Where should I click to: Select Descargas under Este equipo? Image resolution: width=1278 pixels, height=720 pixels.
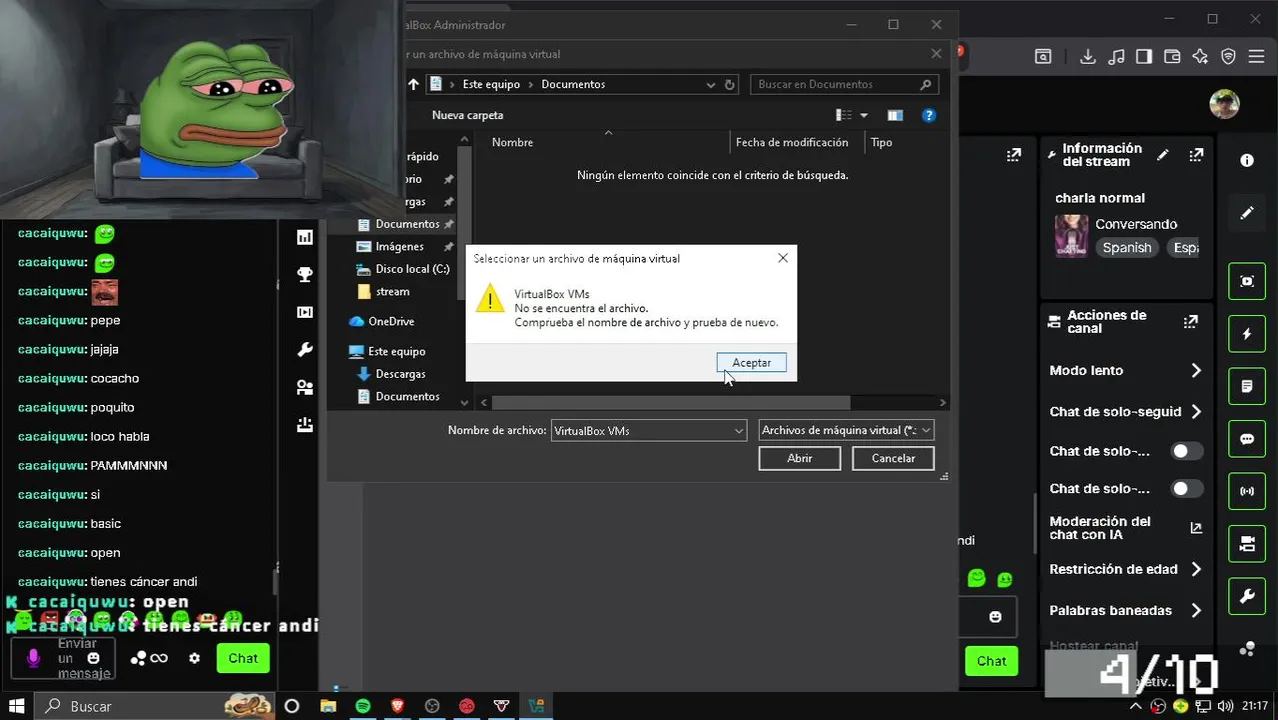[400, 374]
